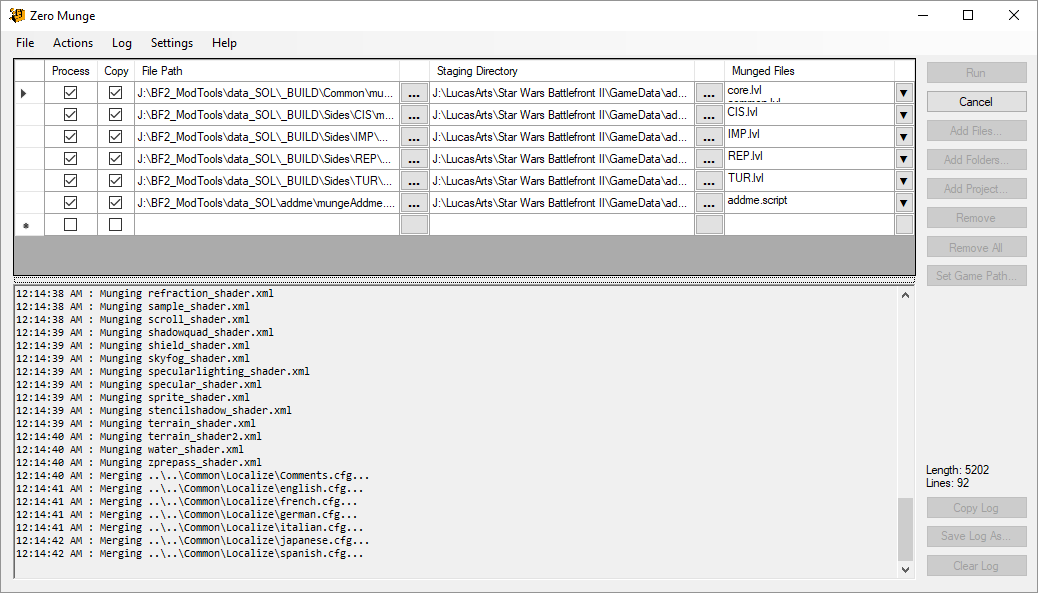Image resolution: width=1038 pixels, height=593 pixels.
Task: Click log scrollbar up arrow
Action: point(906,295)
